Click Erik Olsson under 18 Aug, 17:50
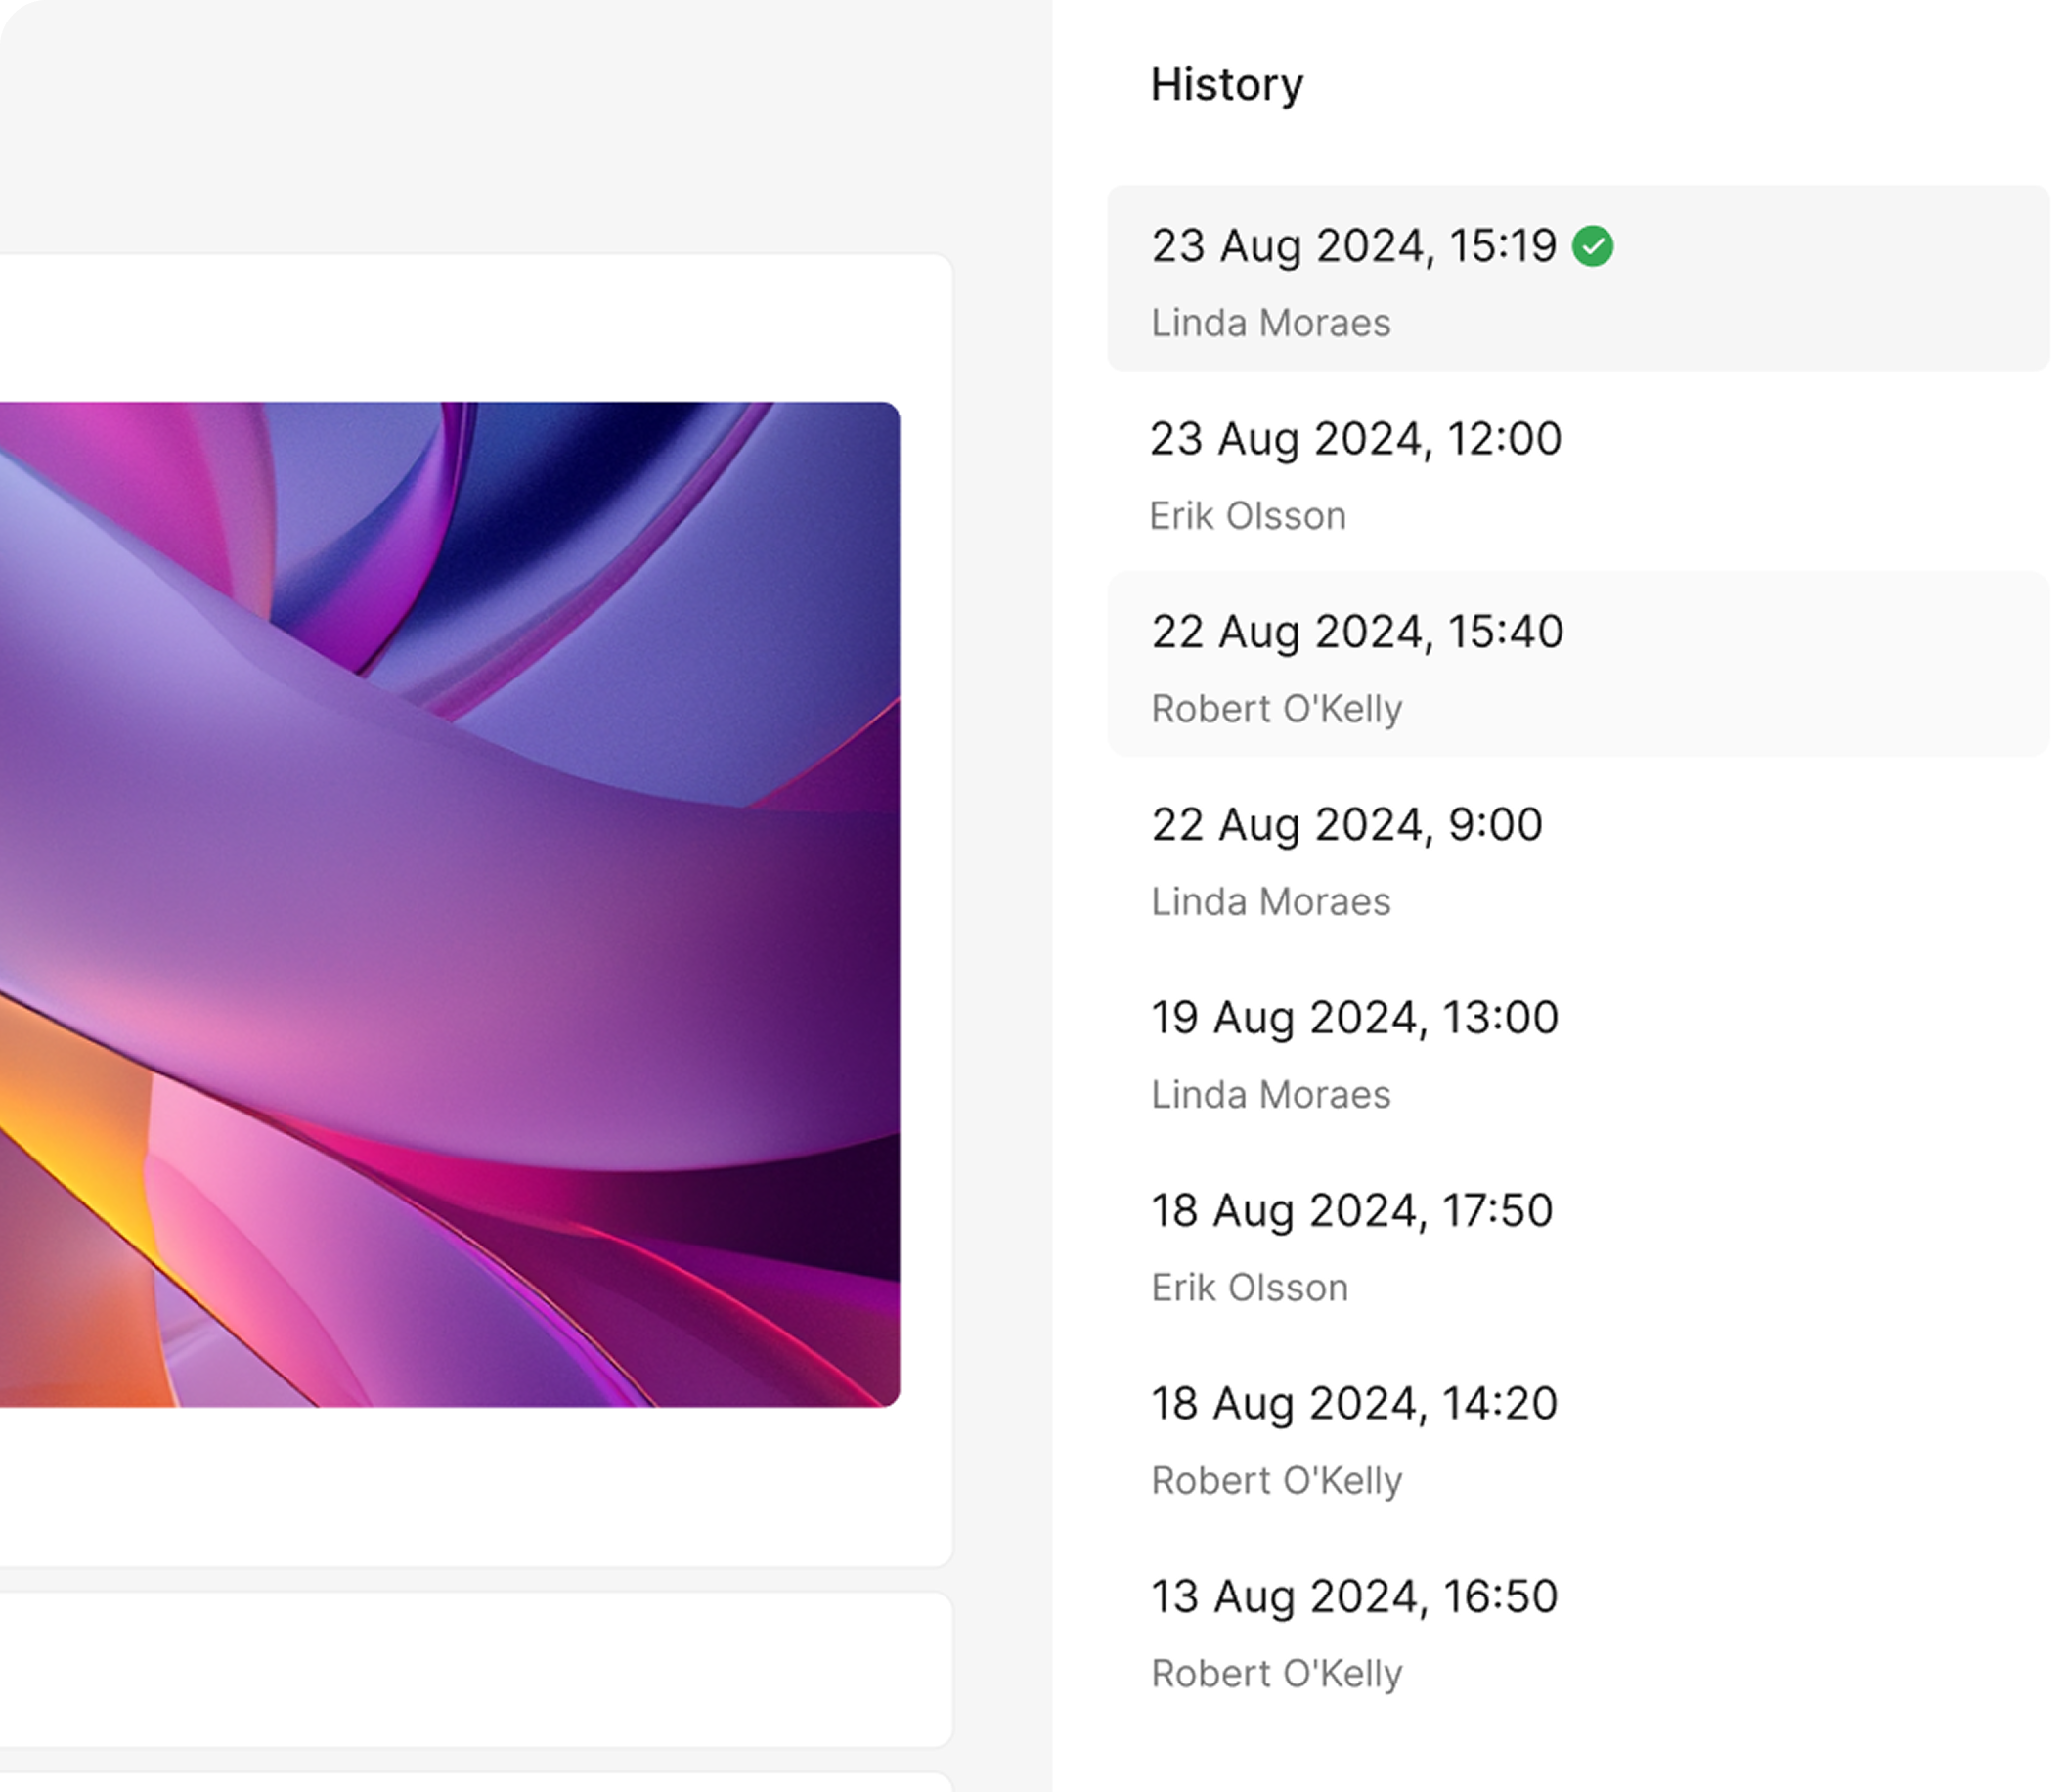The width and height of the screenshot is (2068, 1792). (1249, 1288)
